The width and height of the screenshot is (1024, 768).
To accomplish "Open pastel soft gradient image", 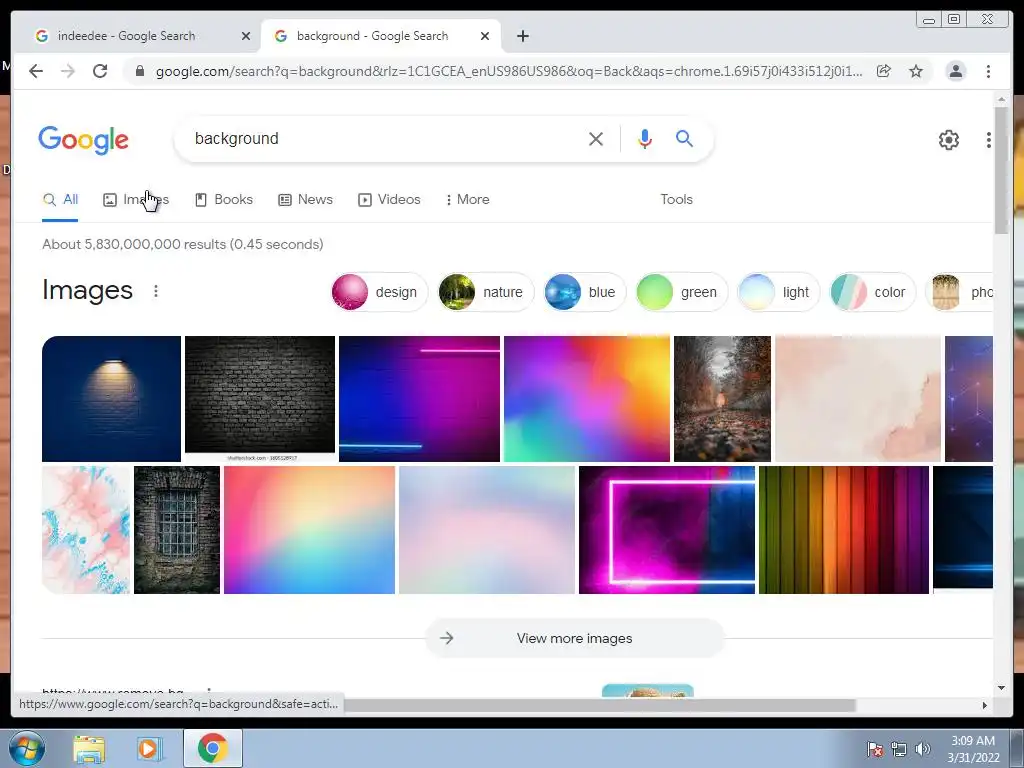I will click(487, 530).
